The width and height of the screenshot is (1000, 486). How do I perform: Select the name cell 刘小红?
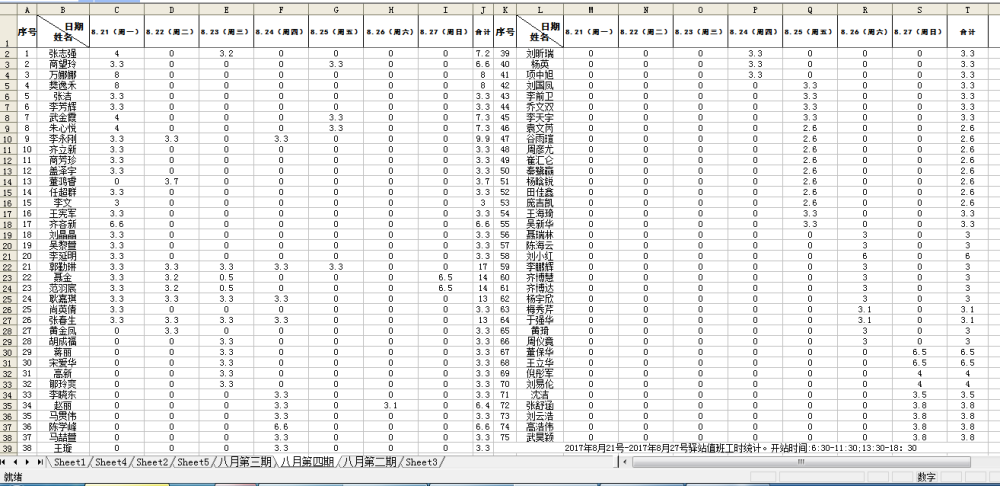pos(540,256)
